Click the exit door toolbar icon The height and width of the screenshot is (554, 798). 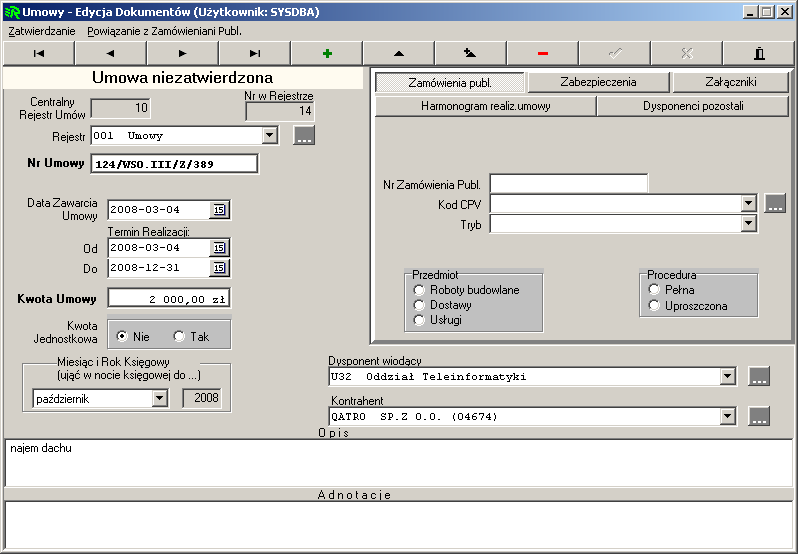(x=759, y=53)
